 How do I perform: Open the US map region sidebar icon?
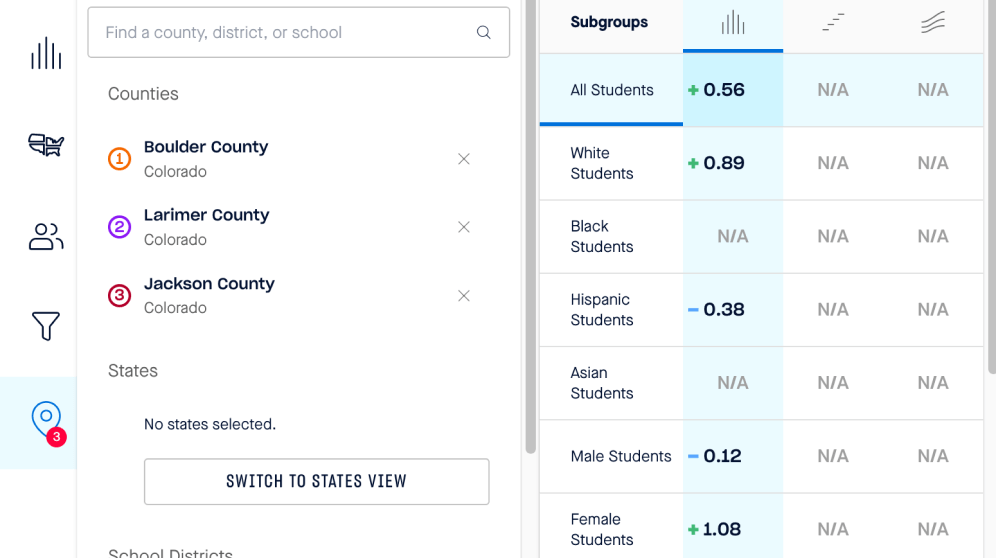click(46, 144)
